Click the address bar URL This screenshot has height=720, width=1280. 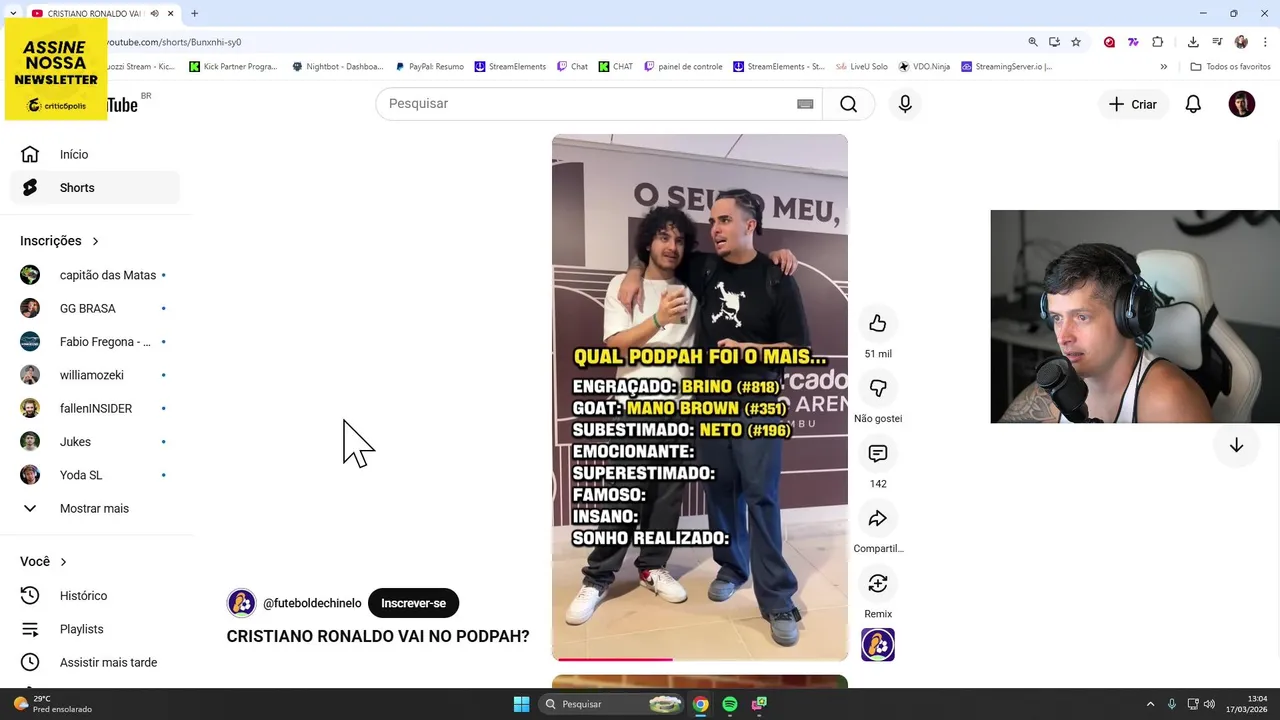point(174,42)
